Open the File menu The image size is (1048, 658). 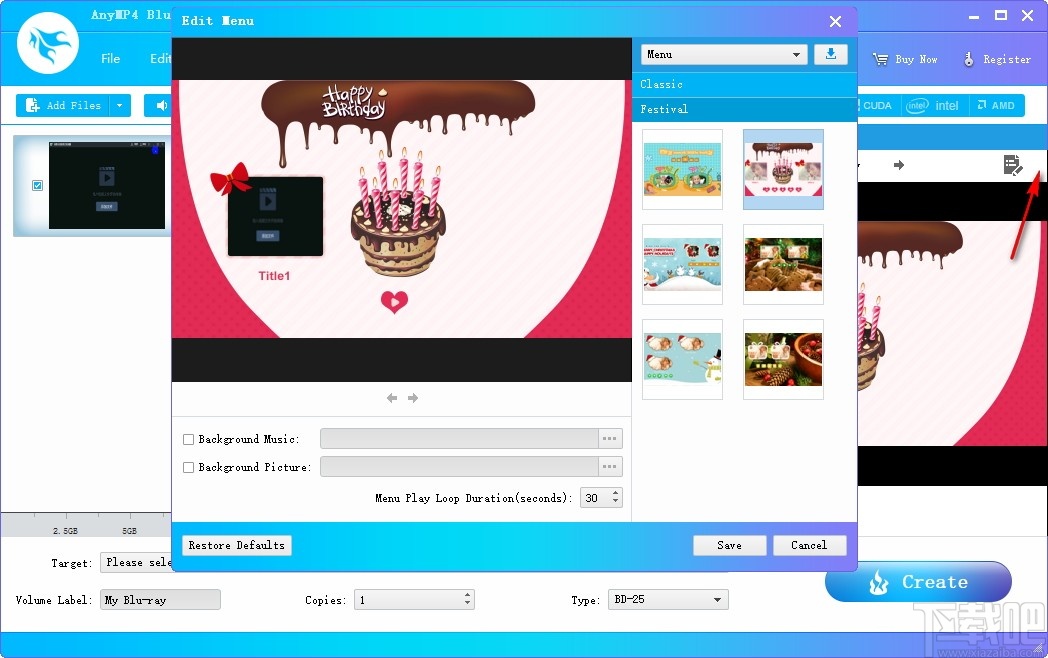tap(110, 58)
